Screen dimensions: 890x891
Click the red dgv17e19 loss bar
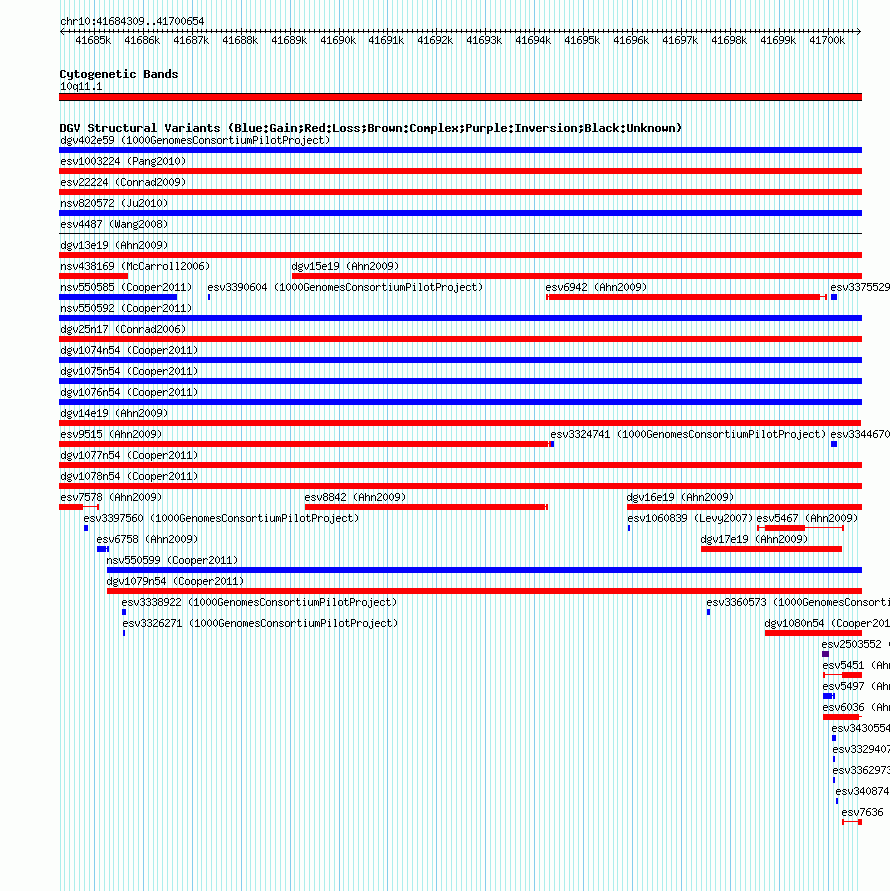tap(771, 549)
